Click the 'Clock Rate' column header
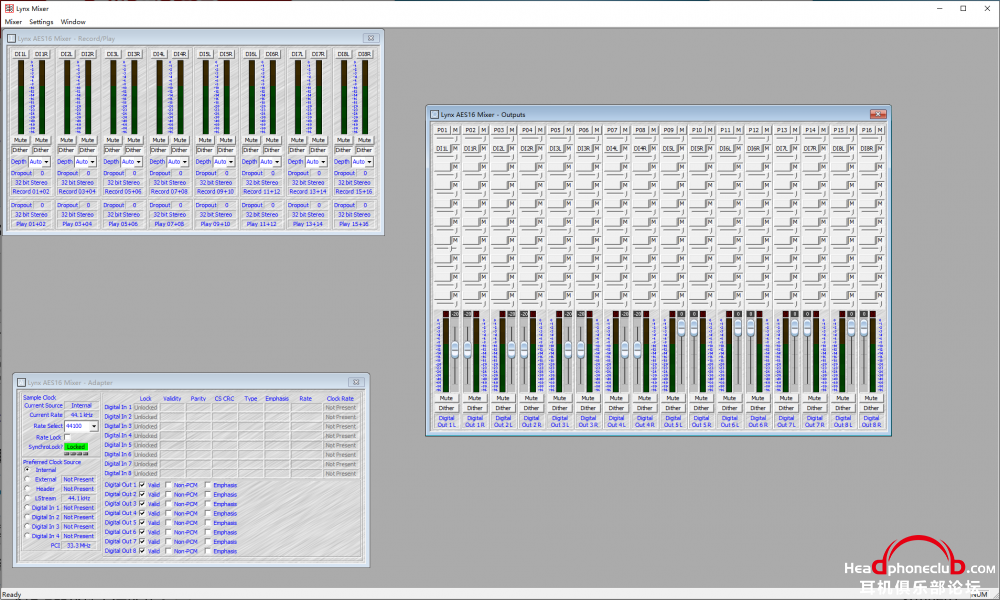This screenshot has width=1000, height=600. (340, 399)
